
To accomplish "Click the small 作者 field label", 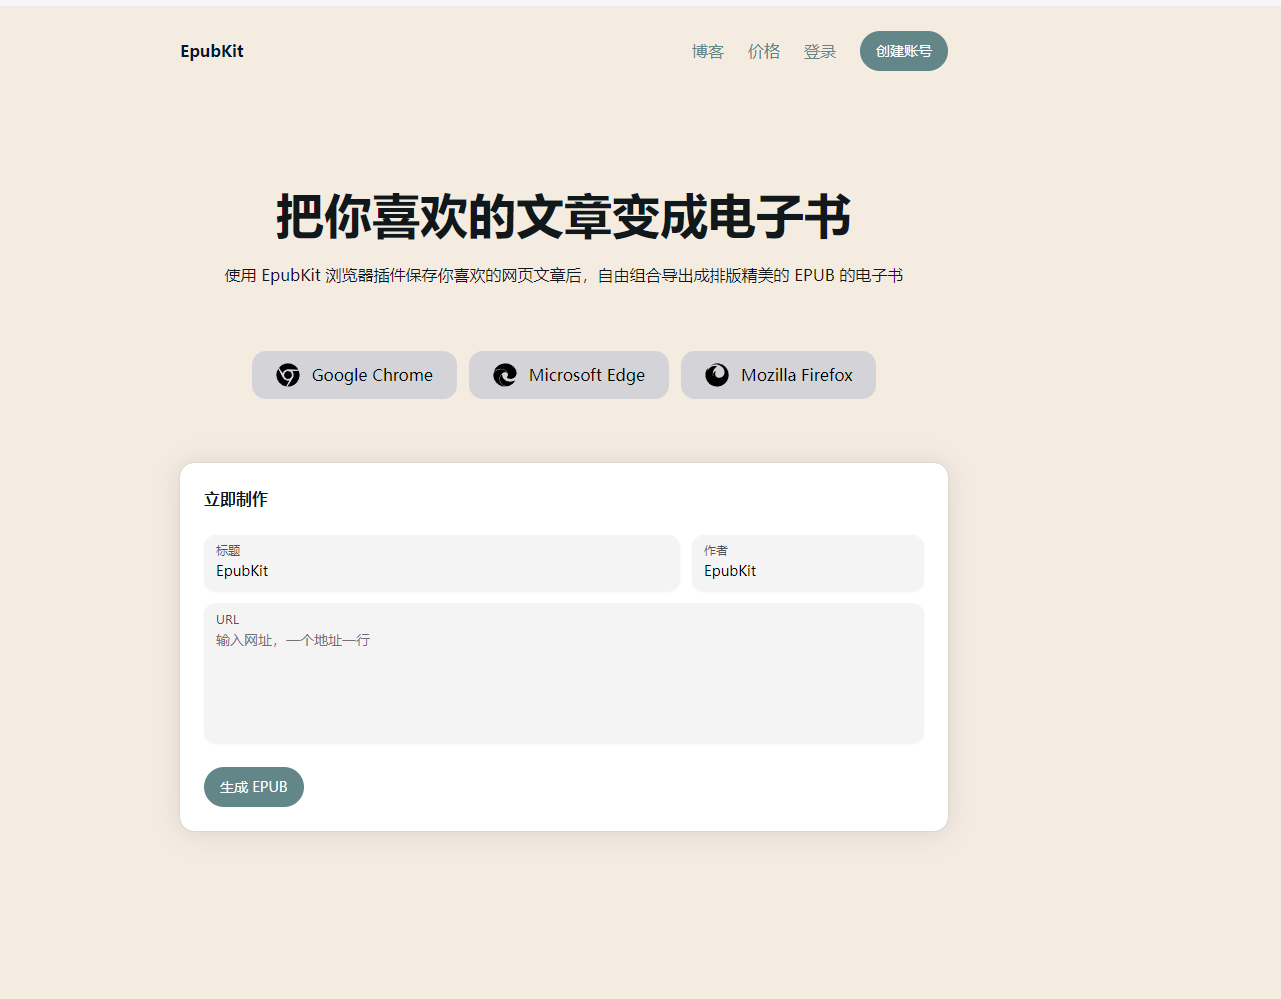I will 716,550.
